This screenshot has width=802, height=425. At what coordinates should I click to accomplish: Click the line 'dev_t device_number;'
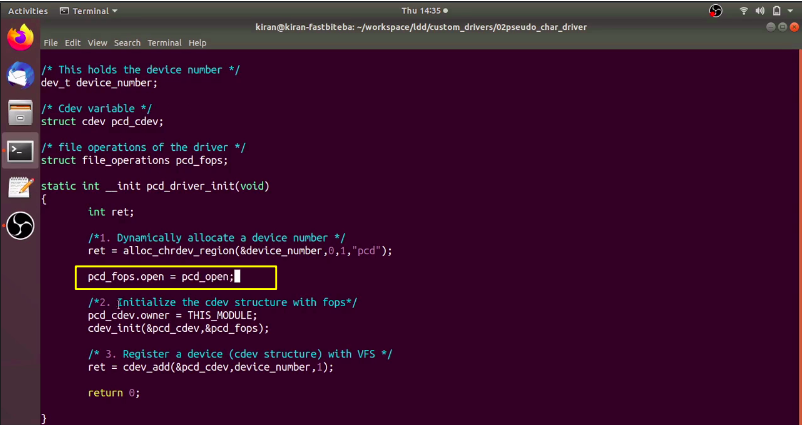pos(99,83)
